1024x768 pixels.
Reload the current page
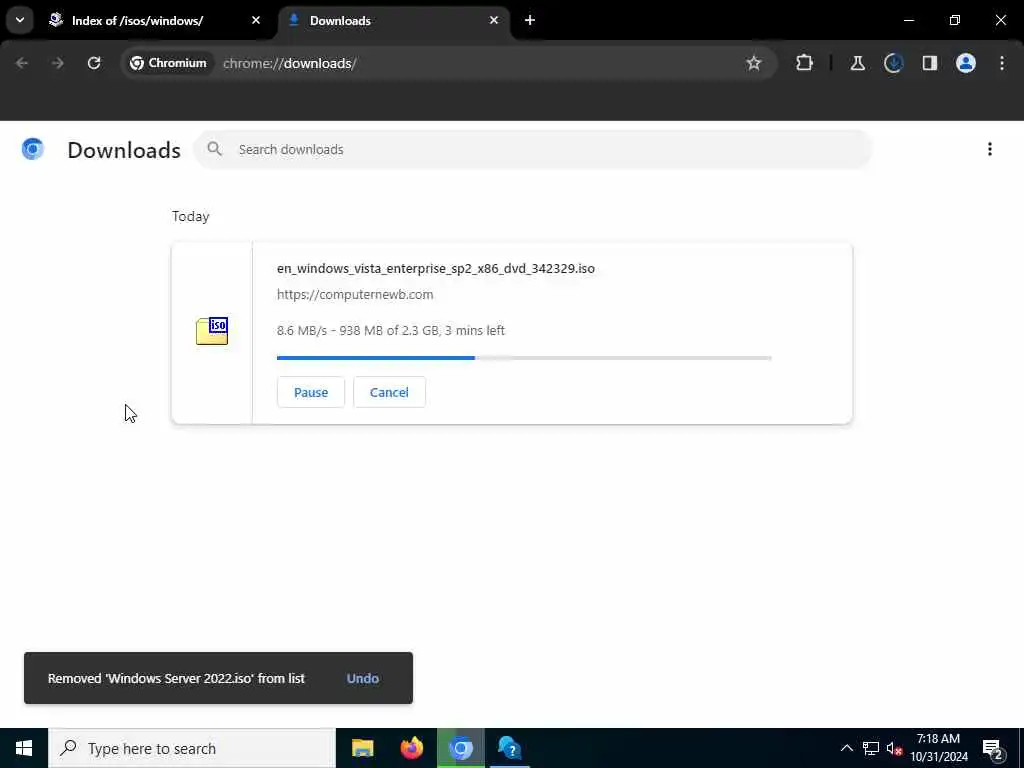pos(94,63)
